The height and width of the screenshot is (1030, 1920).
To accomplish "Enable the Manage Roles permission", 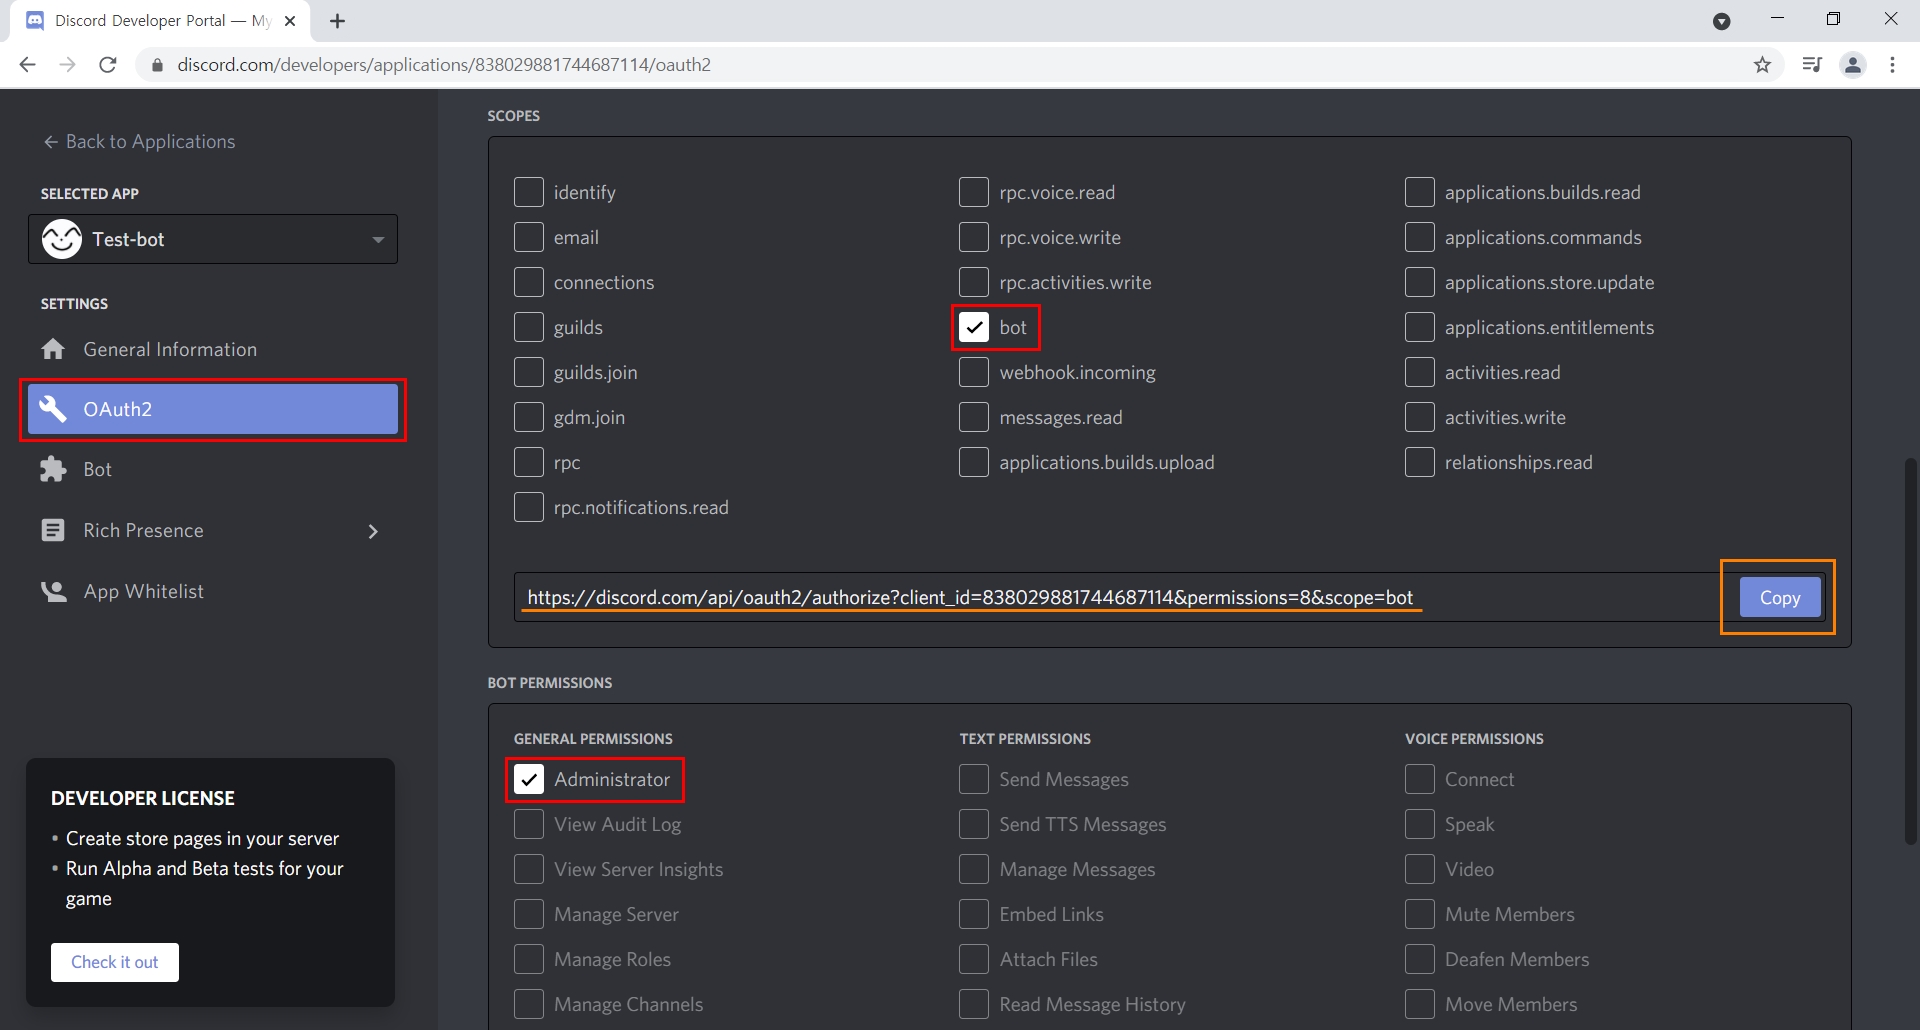I will [x=528, y=959].
